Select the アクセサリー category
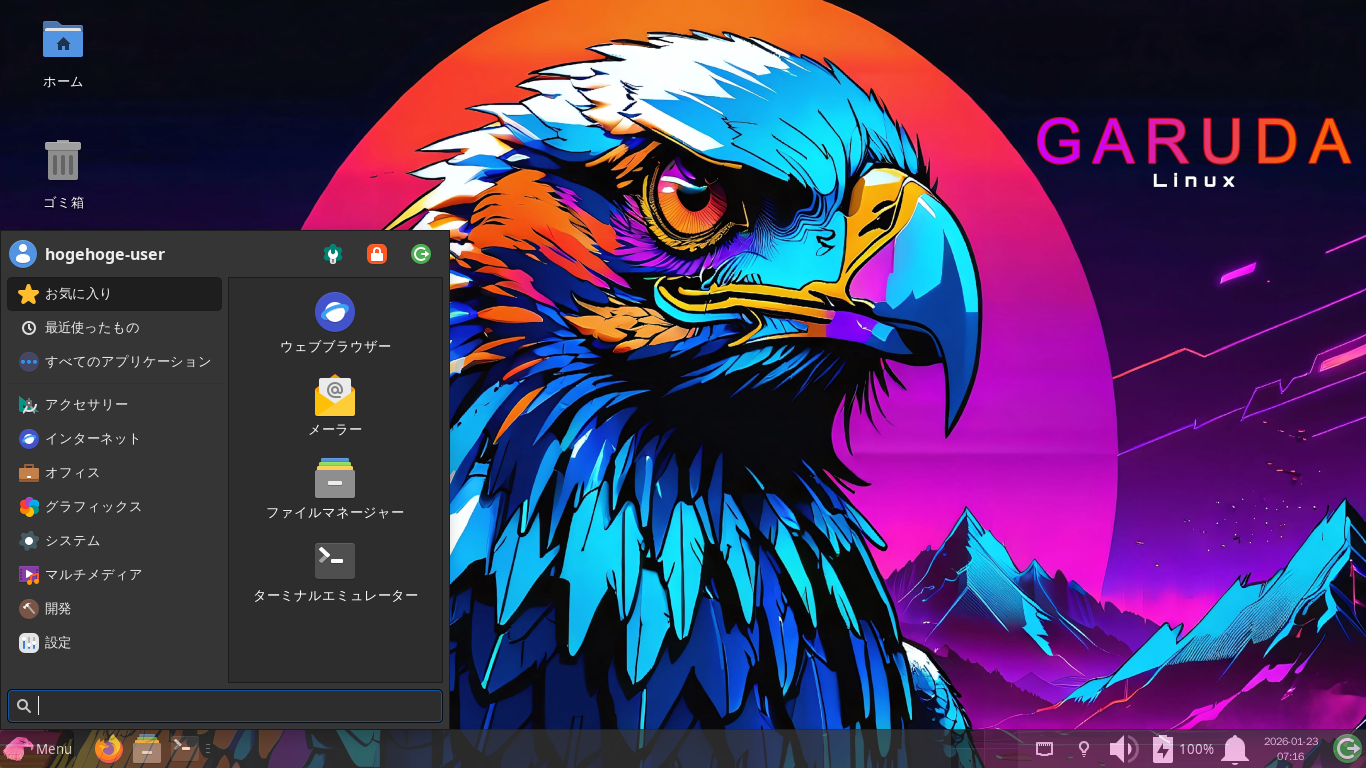The width and height of the screenshot is (1366, 768). (x=114, y=405)
